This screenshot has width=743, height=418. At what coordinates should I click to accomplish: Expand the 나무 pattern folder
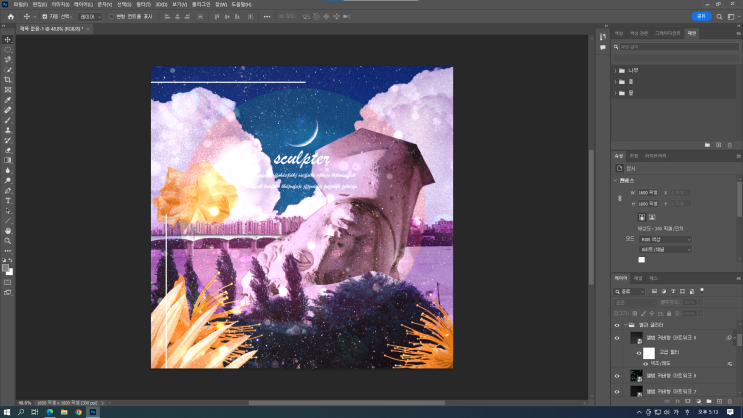click(x=615, y=71)
